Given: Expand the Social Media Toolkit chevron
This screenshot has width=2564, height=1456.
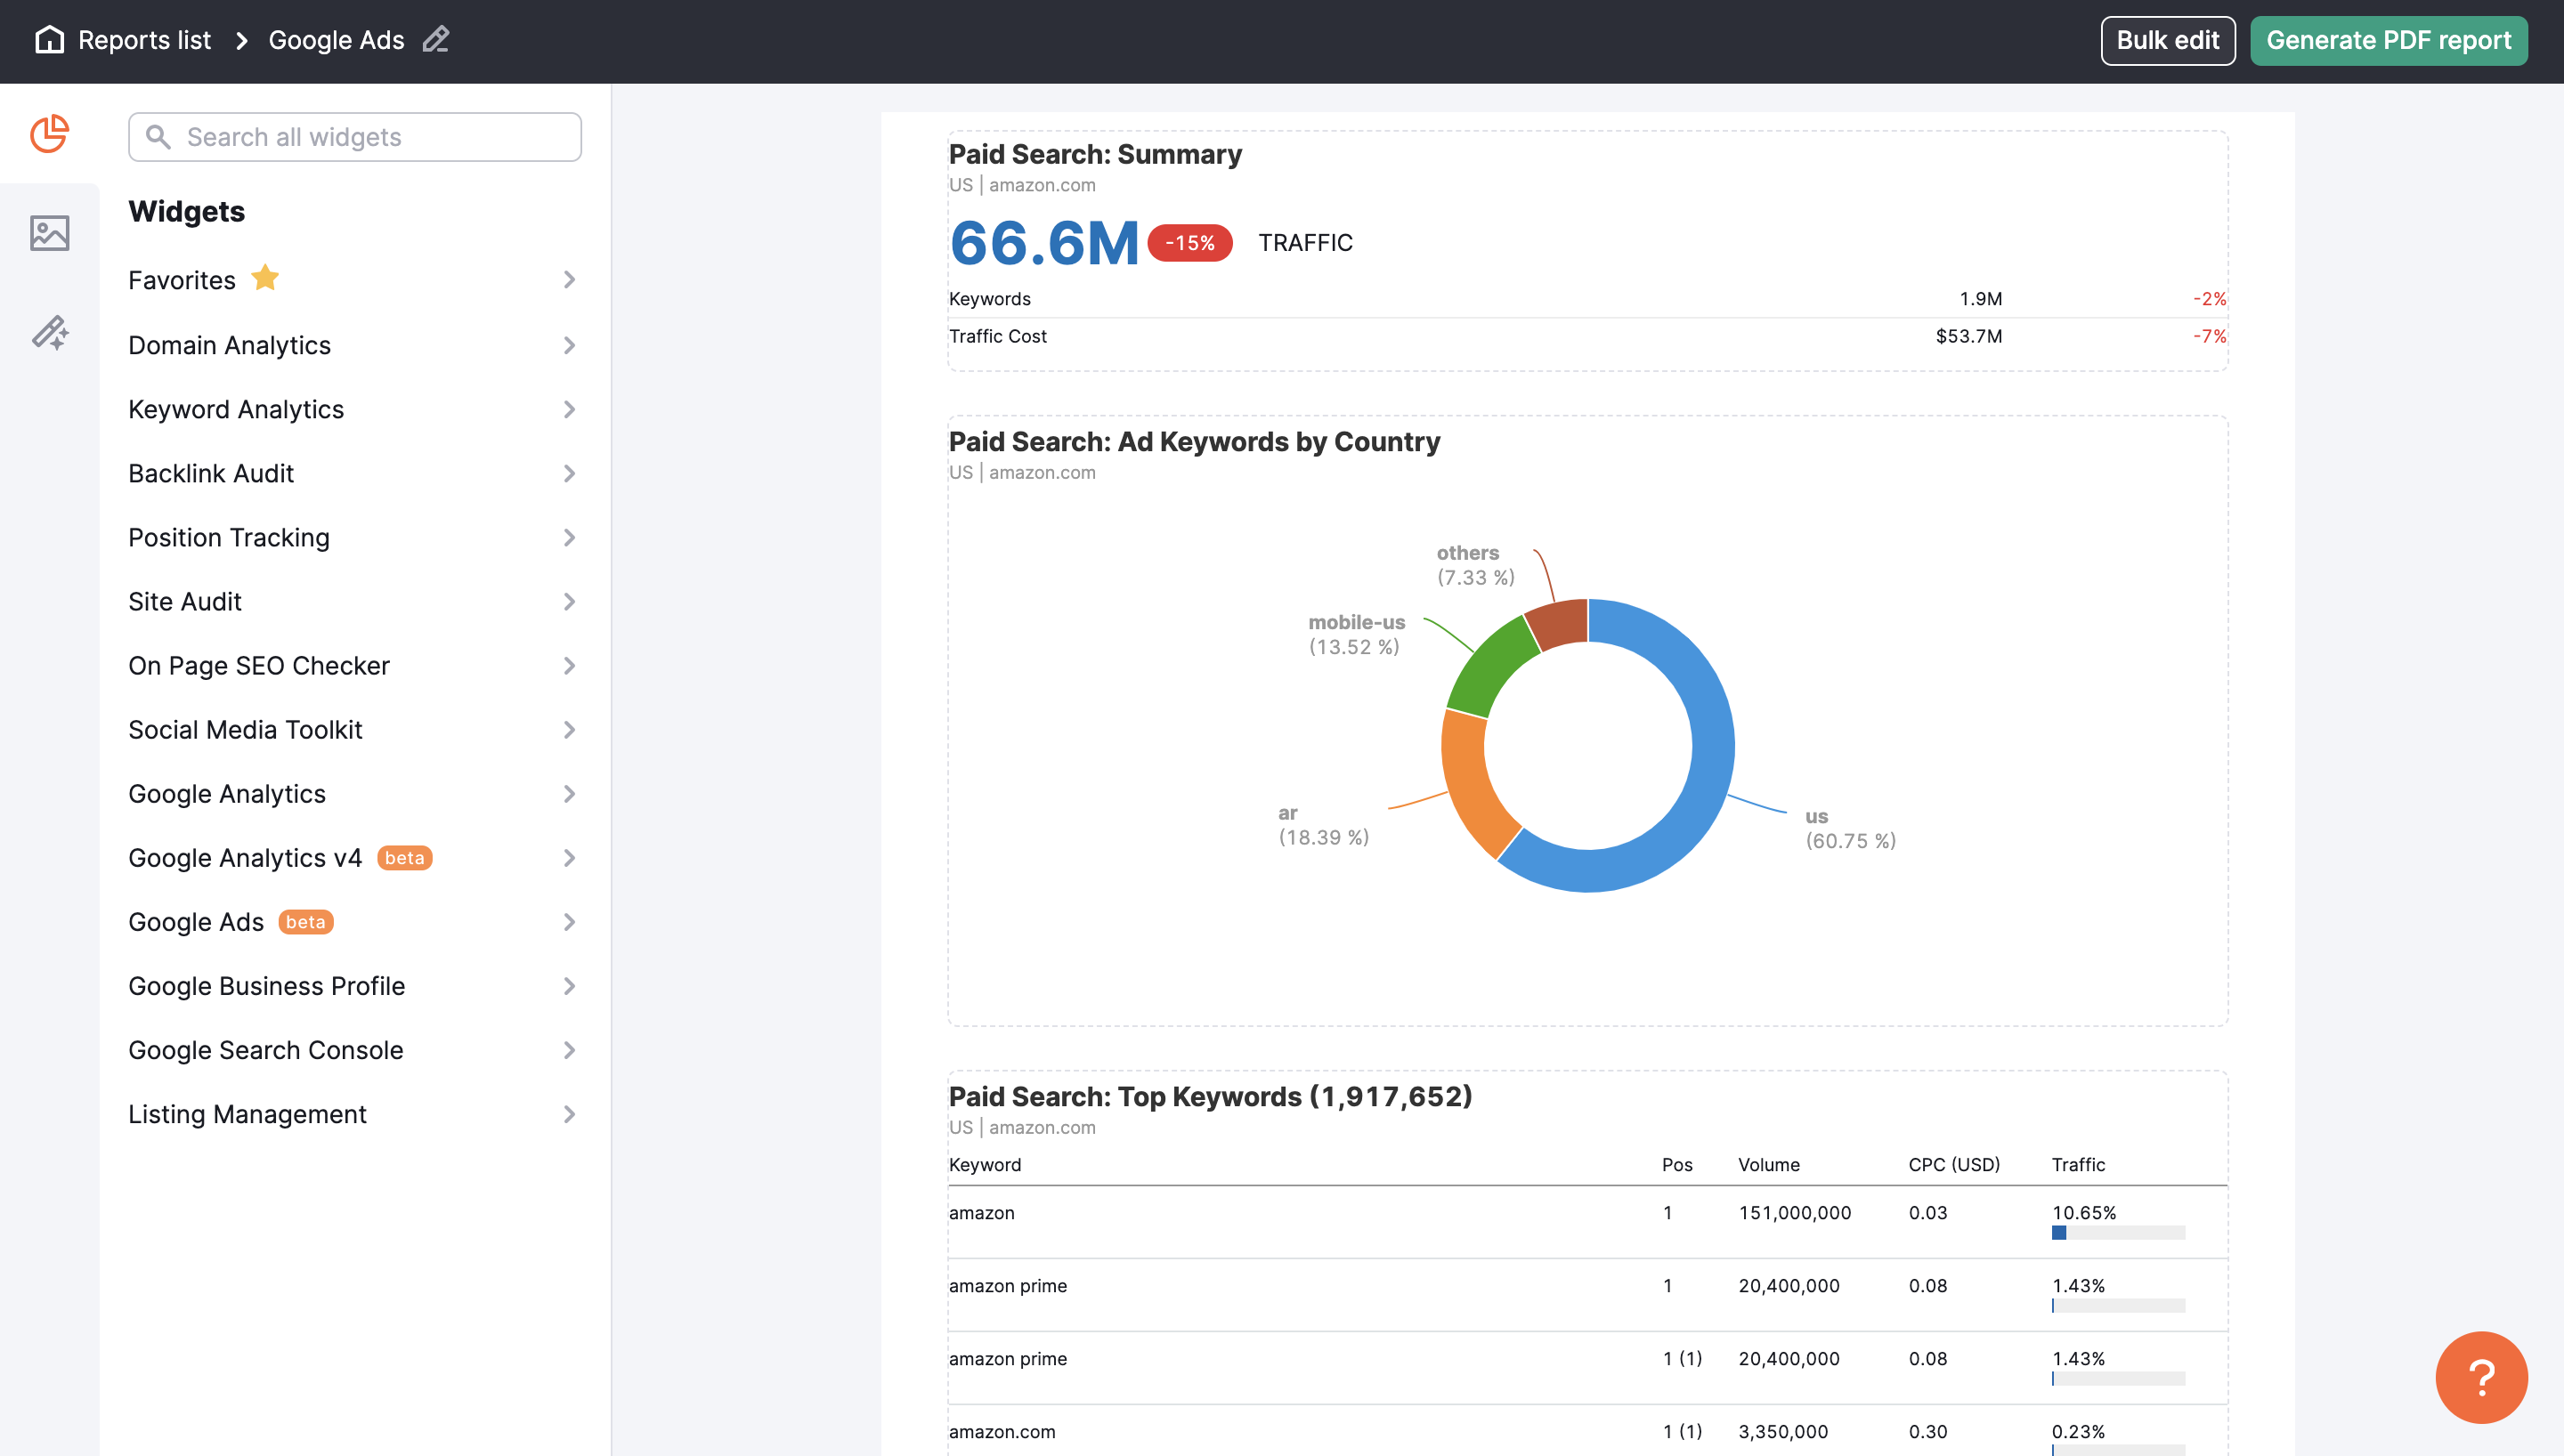Looking at the screenshot, I should tap(569, 729).
